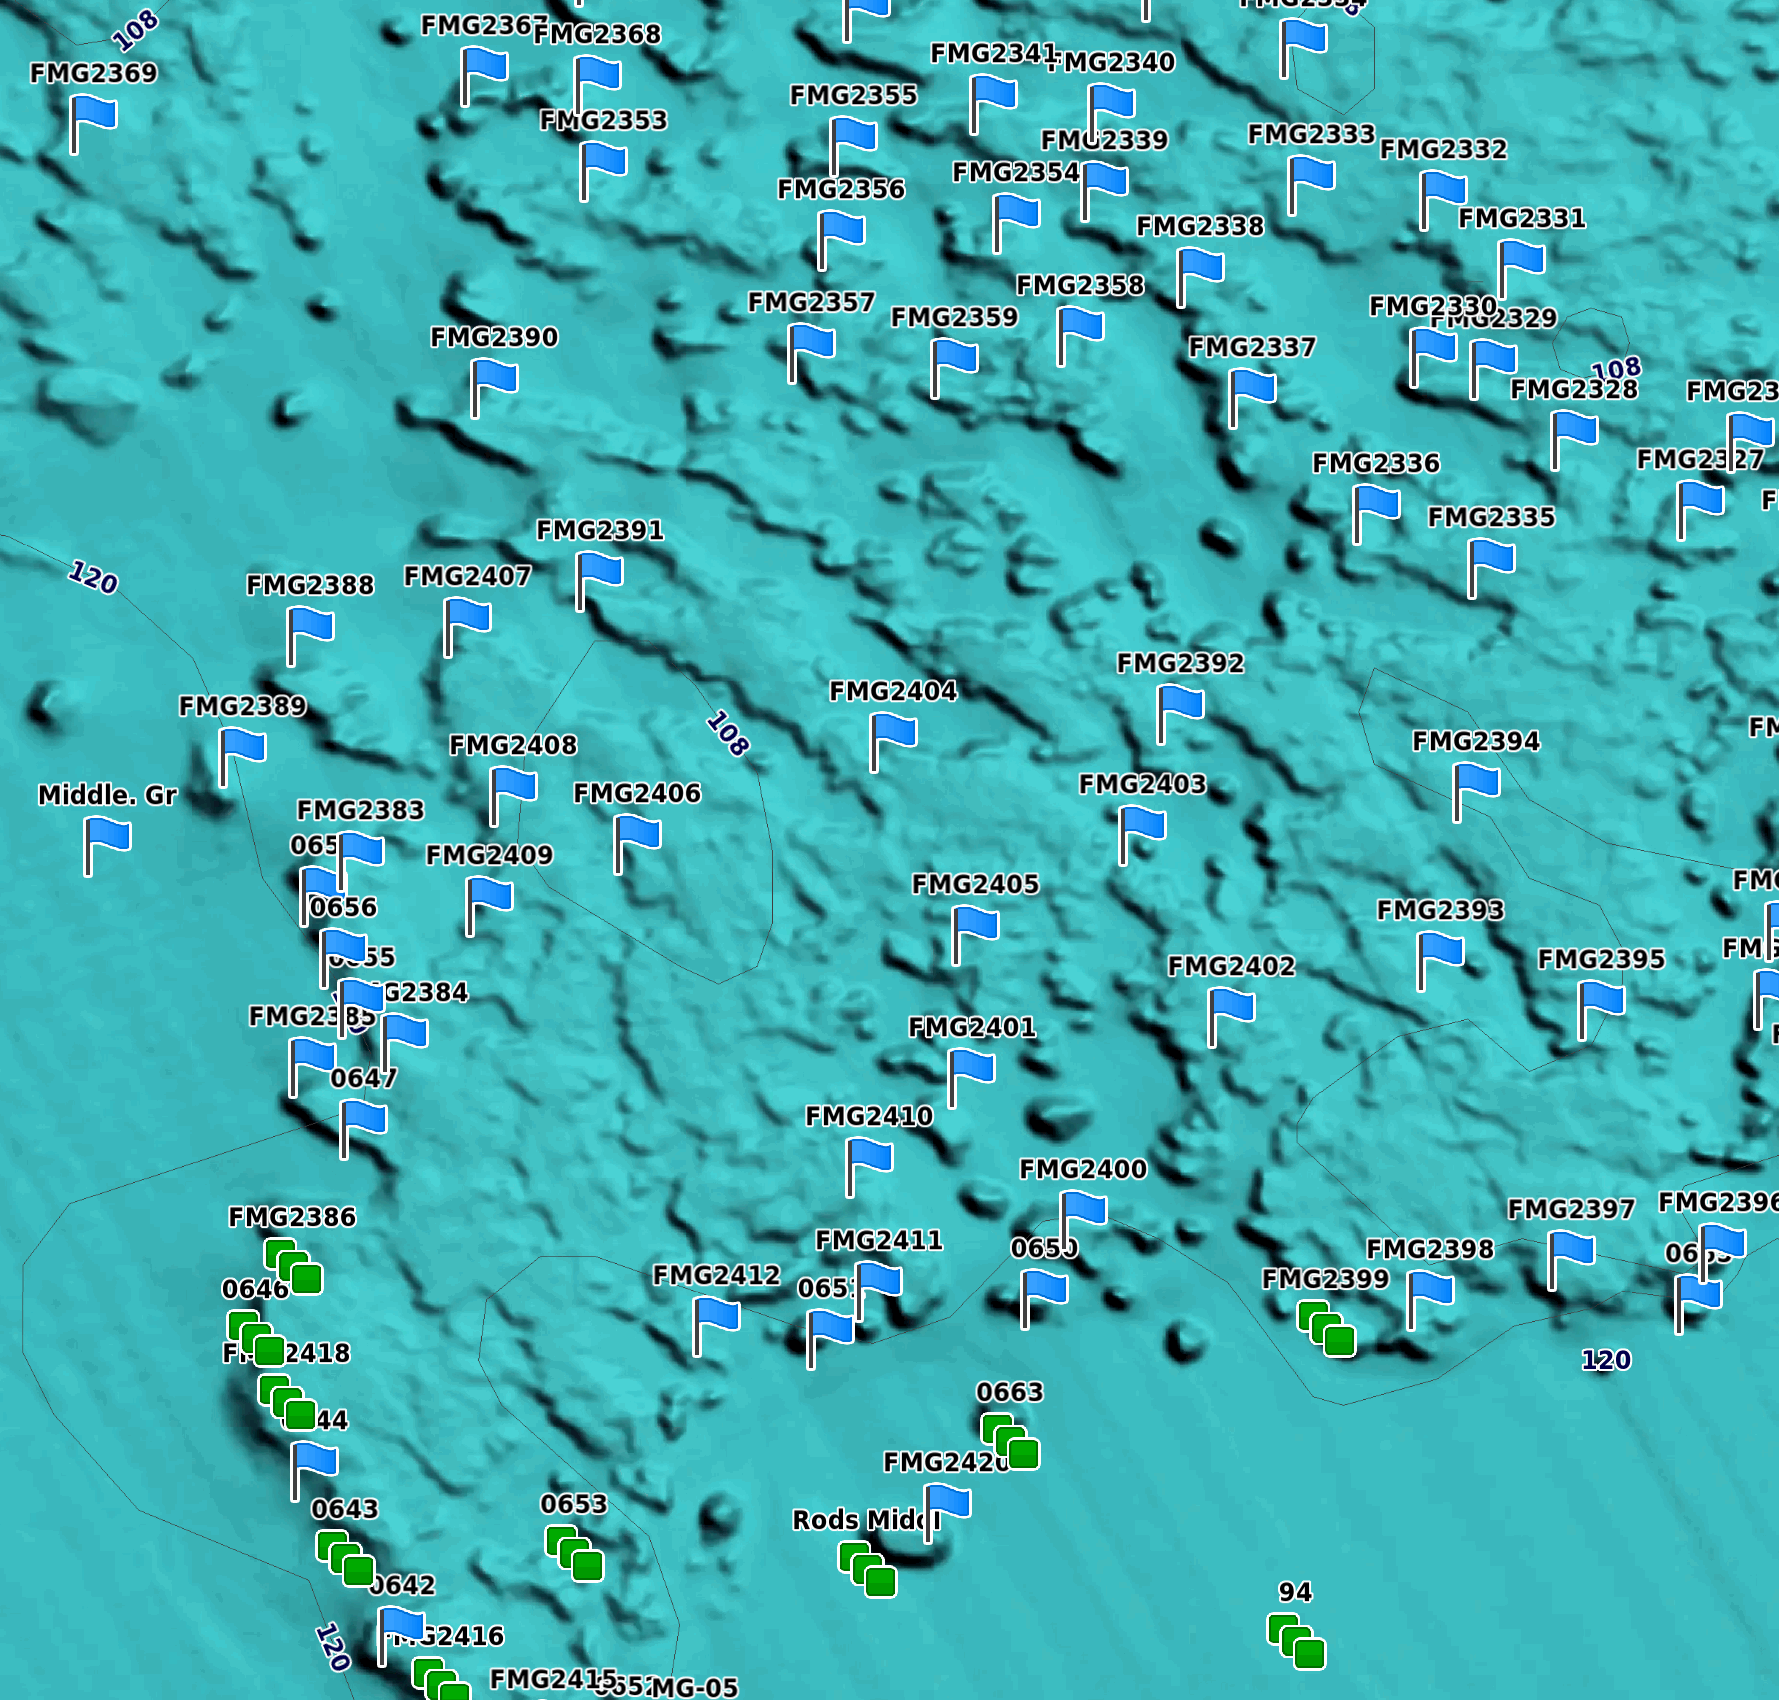The width and height of the screenshot is (1779, 1700).
Task: Select the FMG2390 flag marker
Action: tap(494, 387)
